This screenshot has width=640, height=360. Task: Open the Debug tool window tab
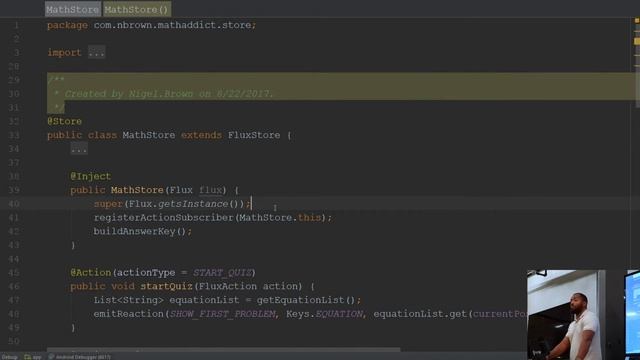[x=9, y=357]
